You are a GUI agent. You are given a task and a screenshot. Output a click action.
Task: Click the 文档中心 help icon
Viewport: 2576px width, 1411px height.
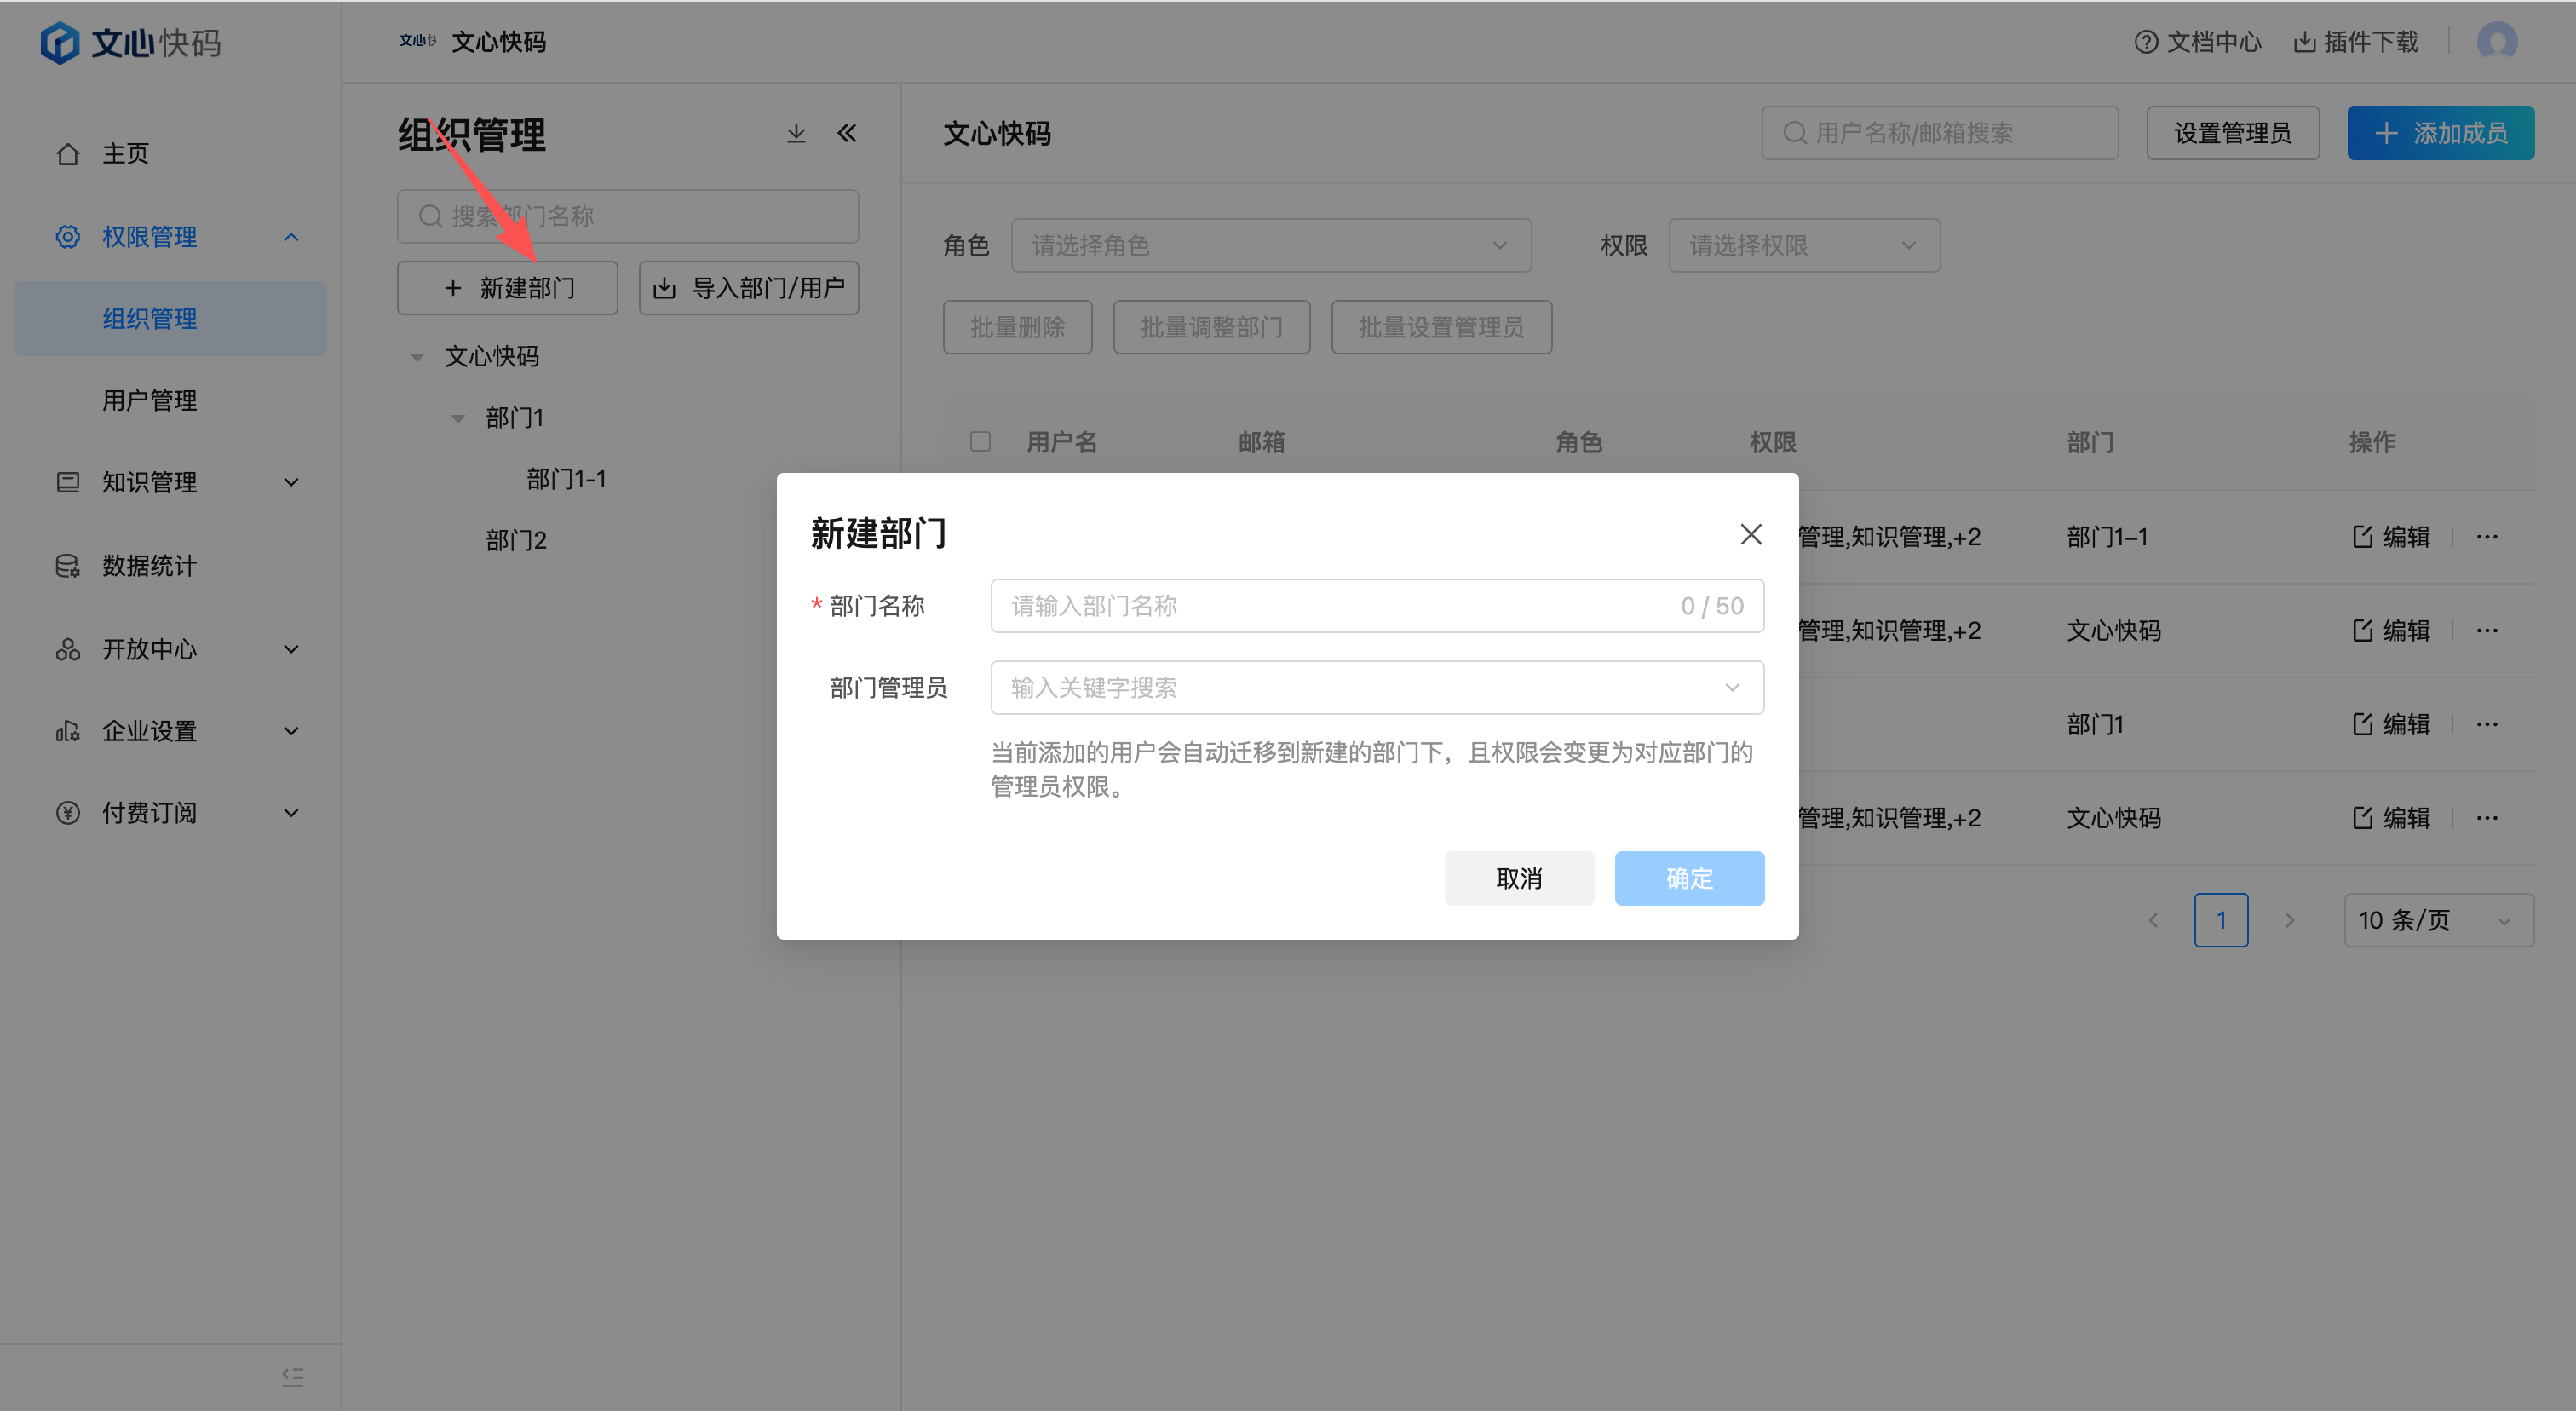pyautogui.click(x=2146, y=42)
